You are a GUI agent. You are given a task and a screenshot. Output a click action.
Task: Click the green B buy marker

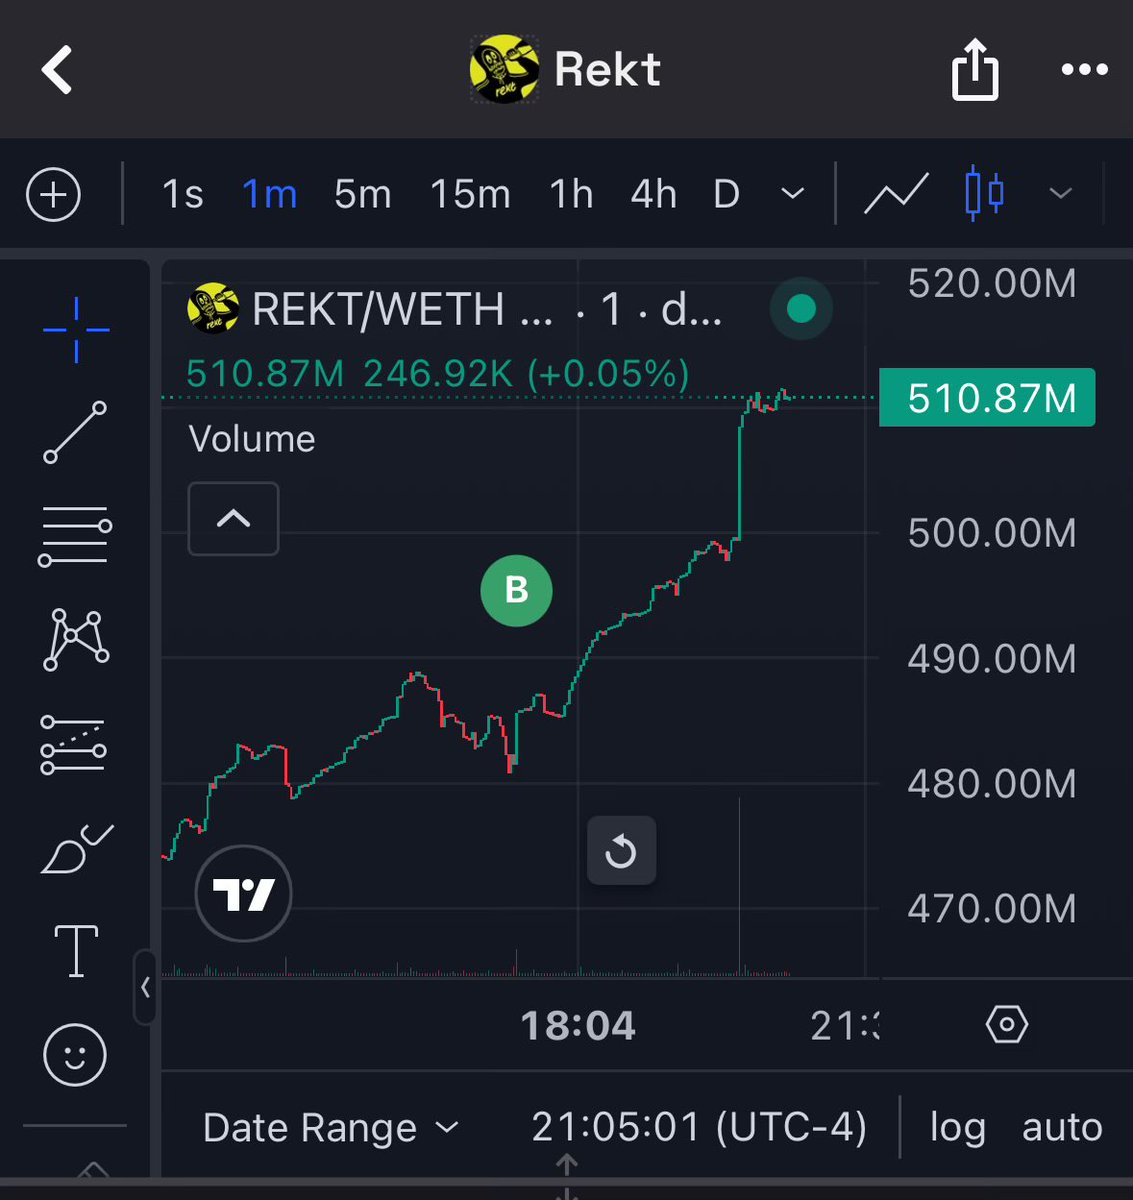pyautogui.click(x=516, y=591)
